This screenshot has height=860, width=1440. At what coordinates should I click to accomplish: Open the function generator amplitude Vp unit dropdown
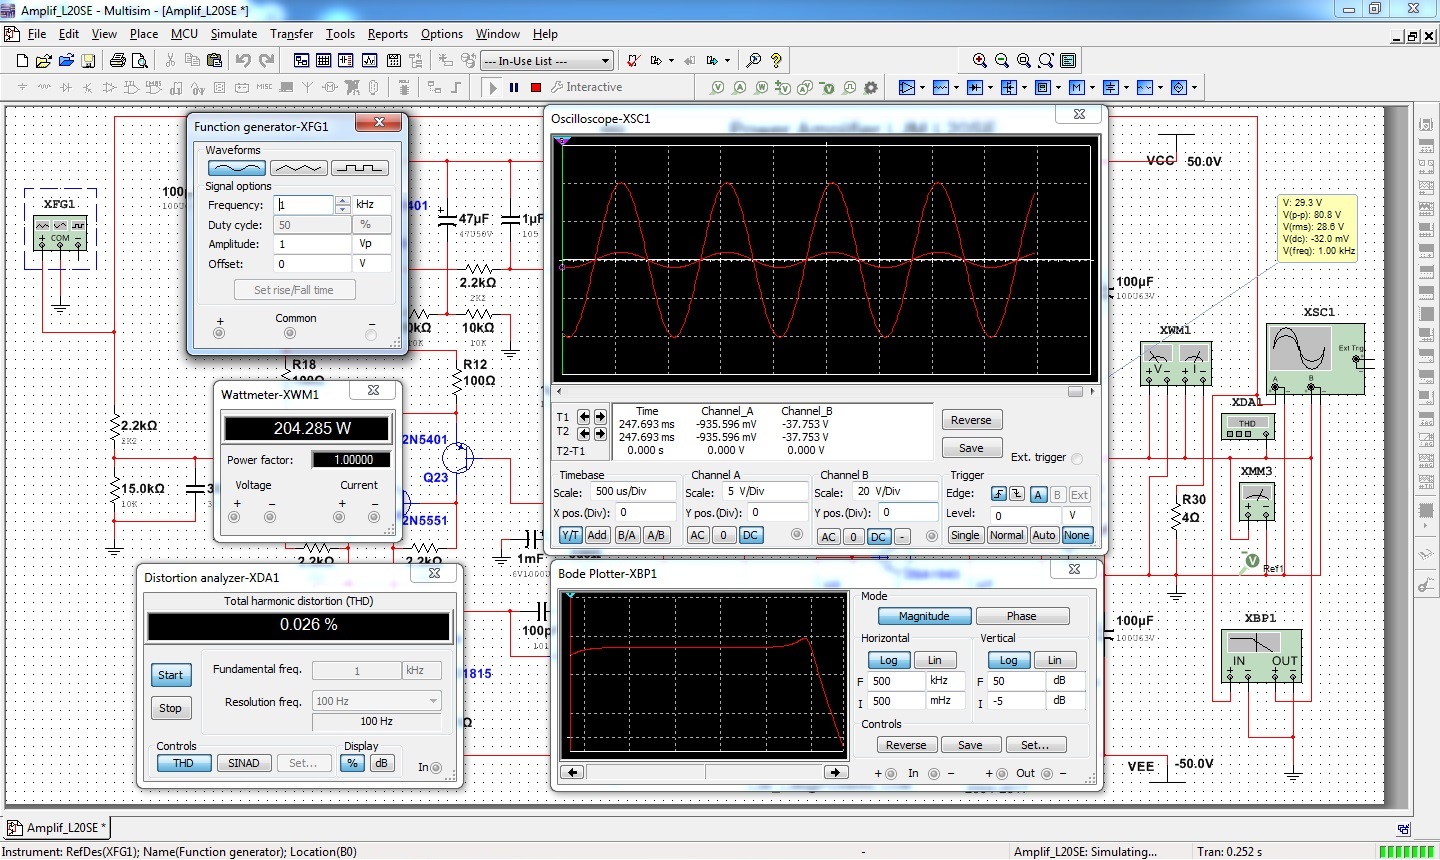[x=374, y=244]
